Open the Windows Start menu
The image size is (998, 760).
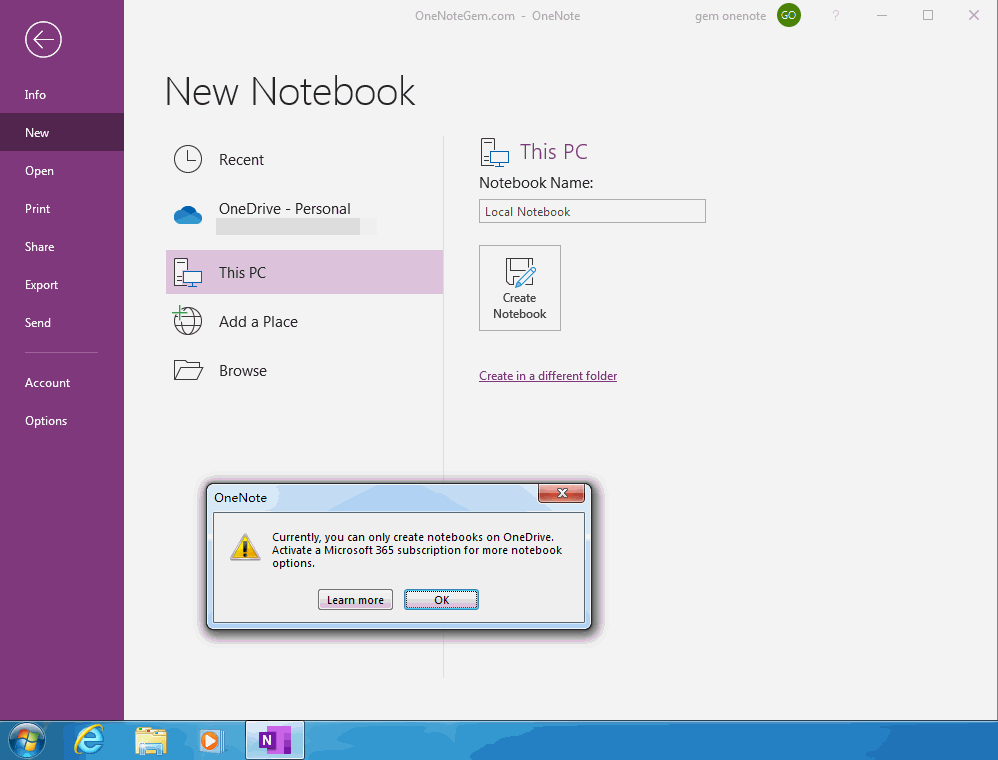25,740
